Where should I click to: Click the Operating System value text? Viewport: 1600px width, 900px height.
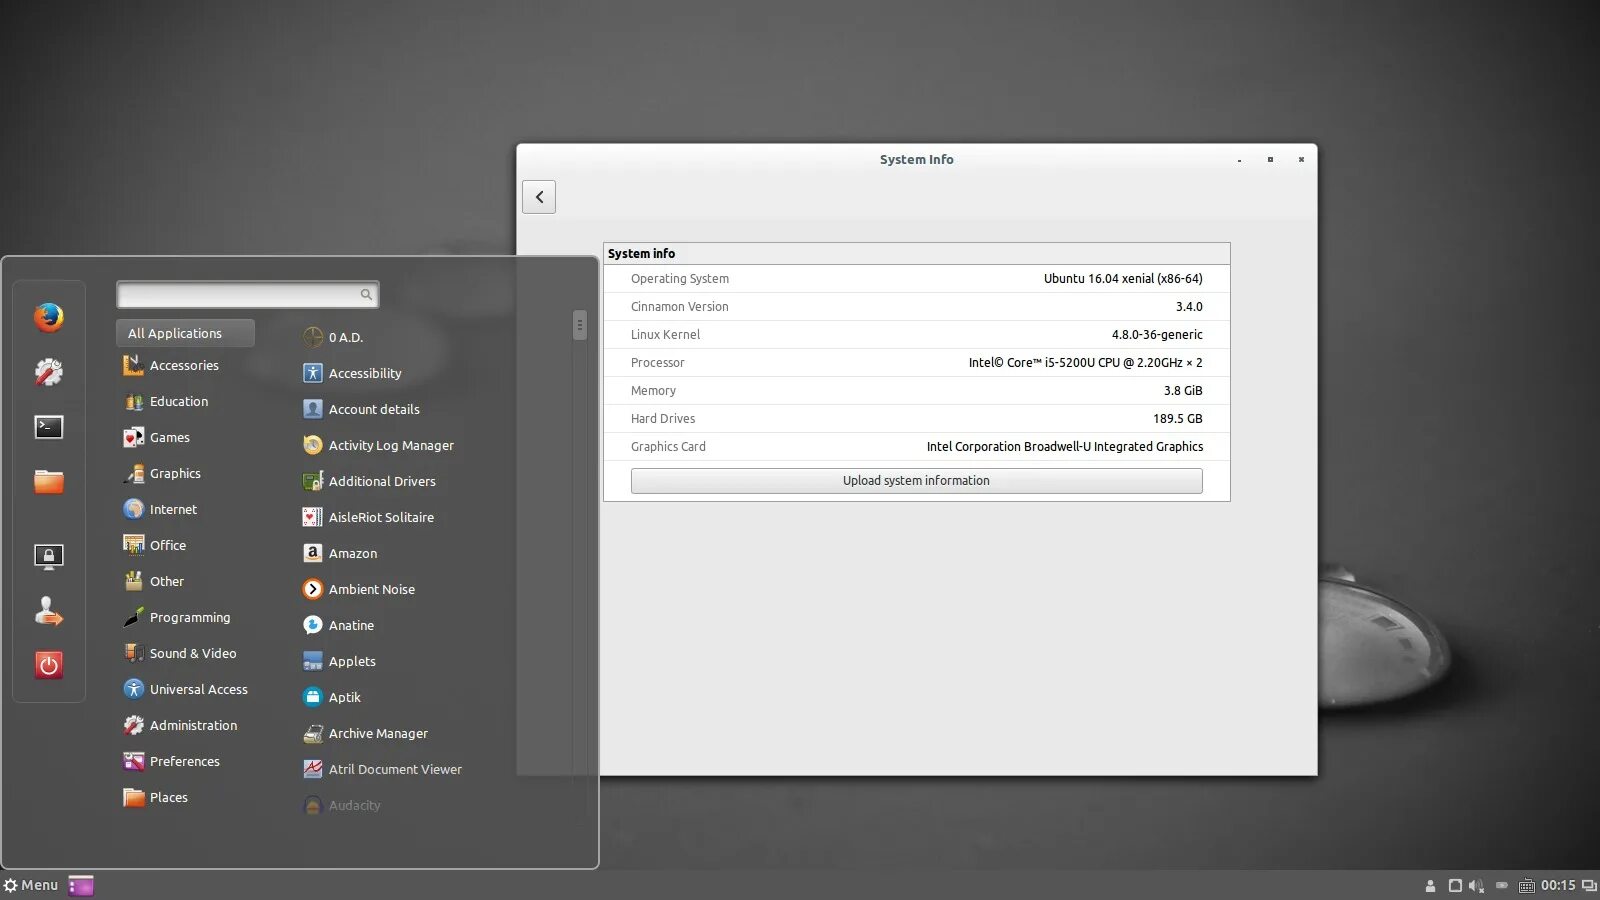pyautogui.click(x=1123, y=279)
